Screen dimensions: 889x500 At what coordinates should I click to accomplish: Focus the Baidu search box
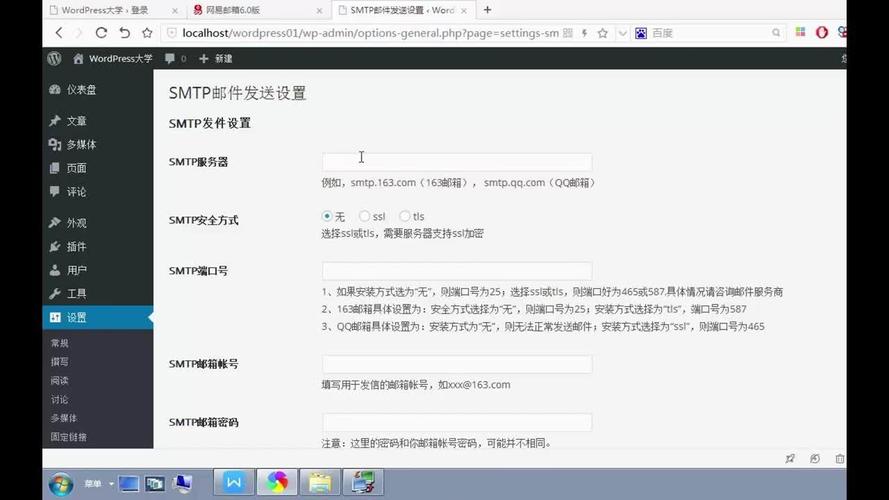[709, 33]
